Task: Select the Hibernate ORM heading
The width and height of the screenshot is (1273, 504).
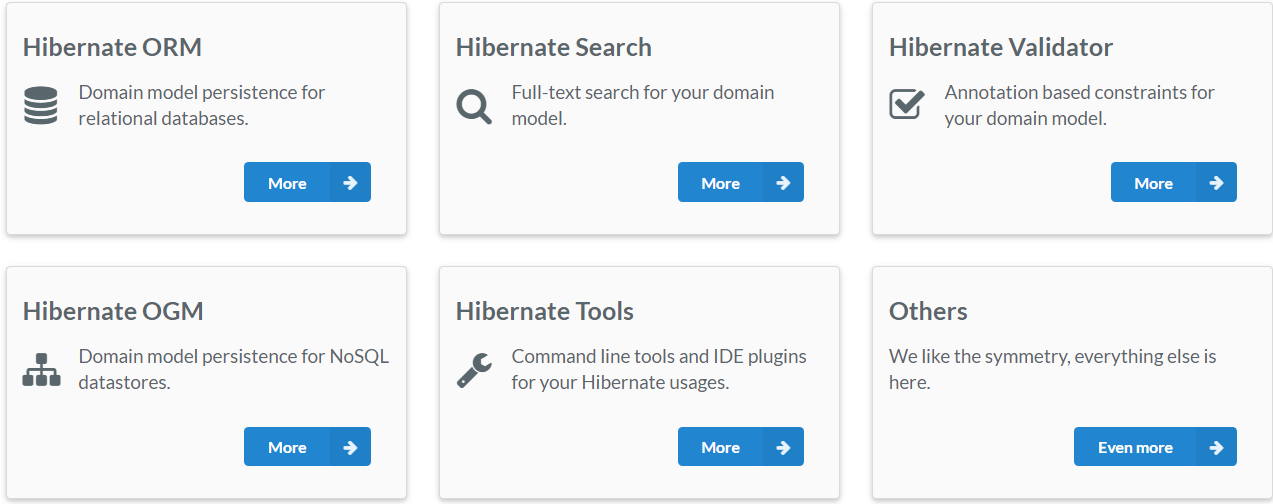Action: coord(112,47)
